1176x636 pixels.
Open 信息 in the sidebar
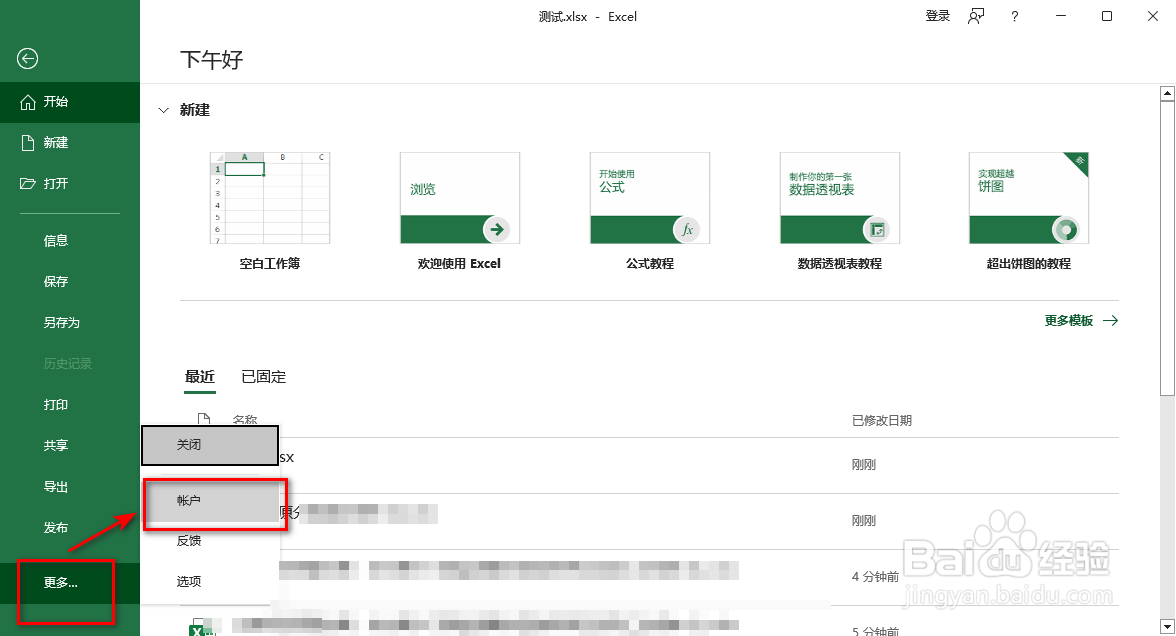70,241
